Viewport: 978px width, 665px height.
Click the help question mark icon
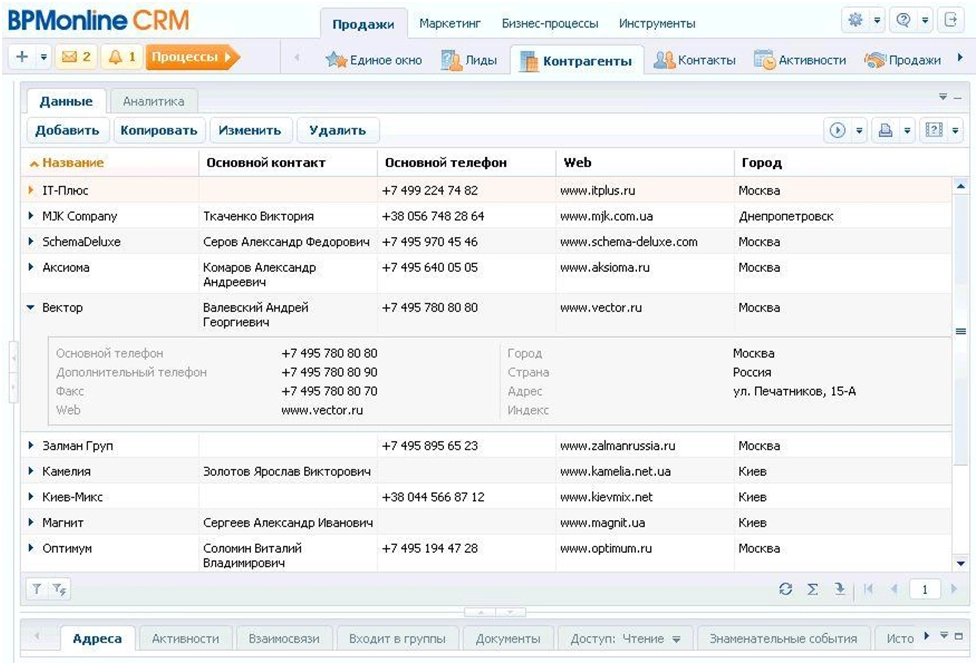[x=903, y=18]
